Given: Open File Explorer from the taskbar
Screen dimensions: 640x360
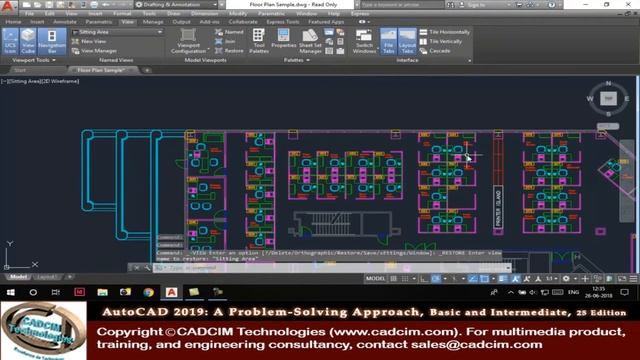Looking at the screenshot, I should pyautogui.click(x=102, y=292).
